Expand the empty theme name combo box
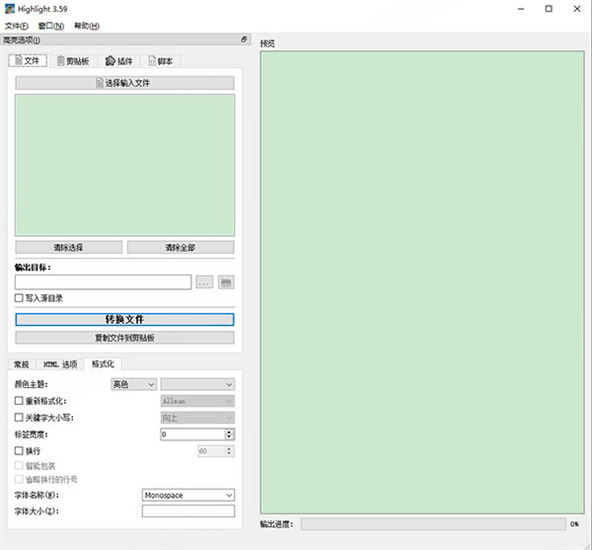The image size is (592, 550). 197,384
